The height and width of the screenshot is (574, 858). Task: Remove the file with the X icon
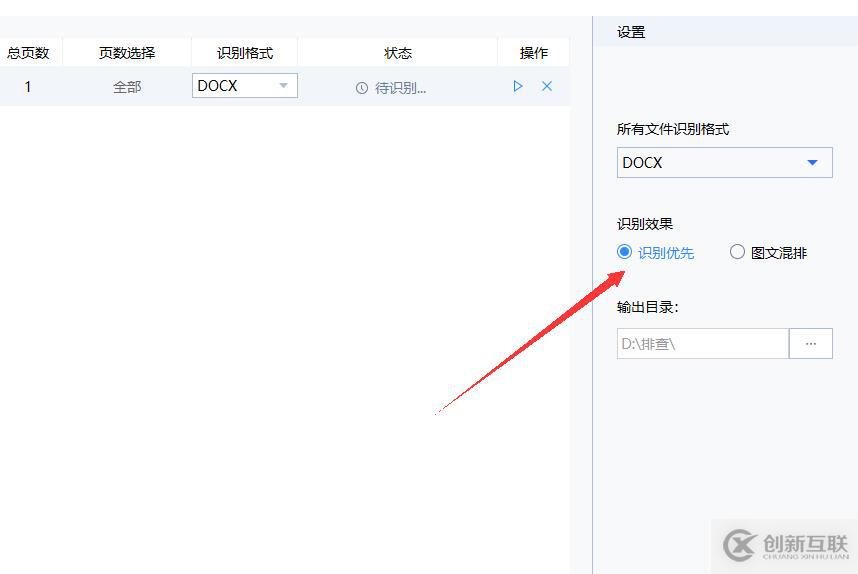pos(547,86)
